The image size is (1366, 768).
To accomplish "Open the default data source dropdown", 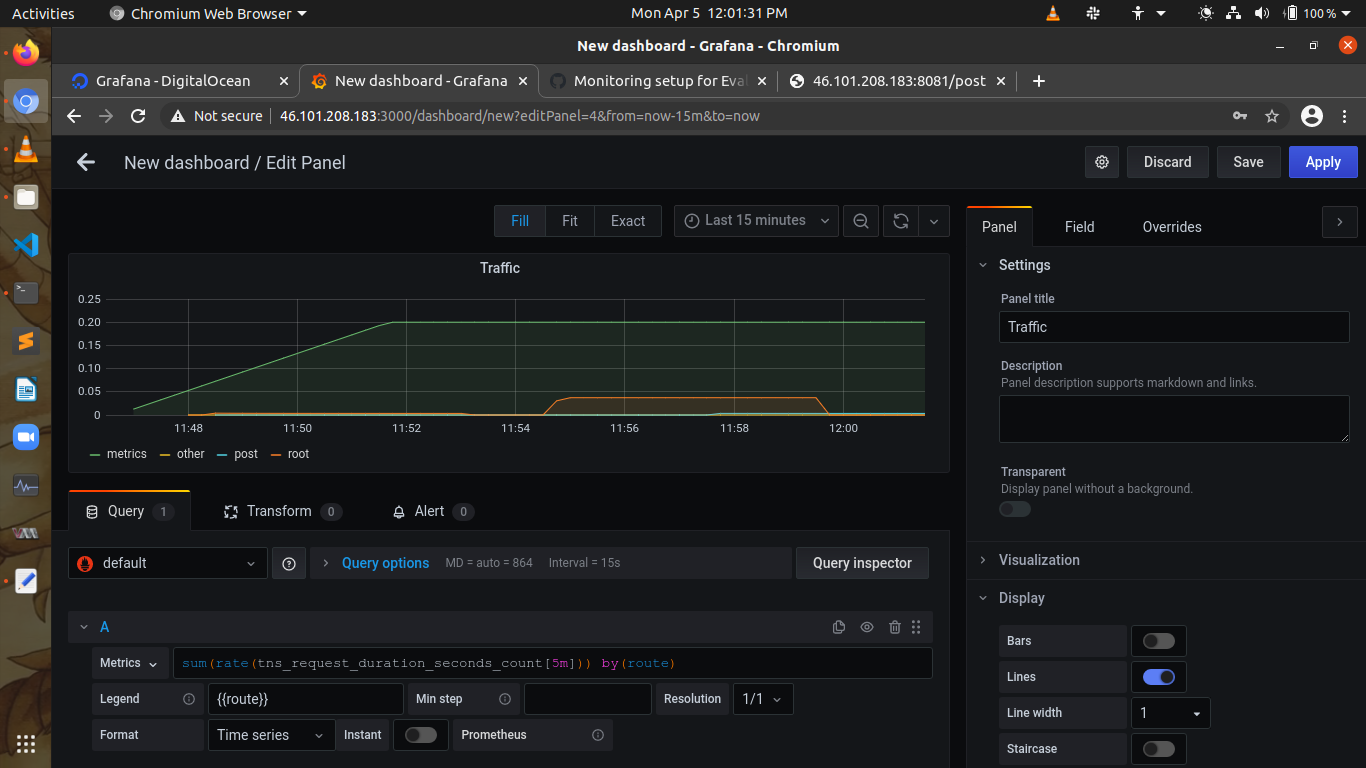I will 166,563.
